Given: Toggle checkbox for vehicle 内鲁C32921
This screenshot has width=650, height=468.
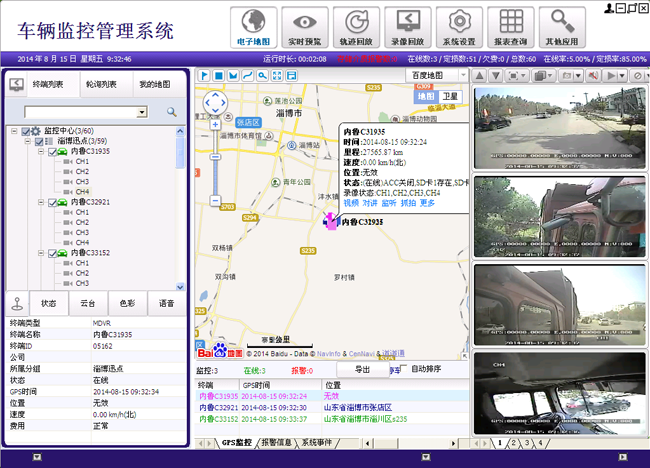Looking at the screenshot, I should (x=52, y=202).
